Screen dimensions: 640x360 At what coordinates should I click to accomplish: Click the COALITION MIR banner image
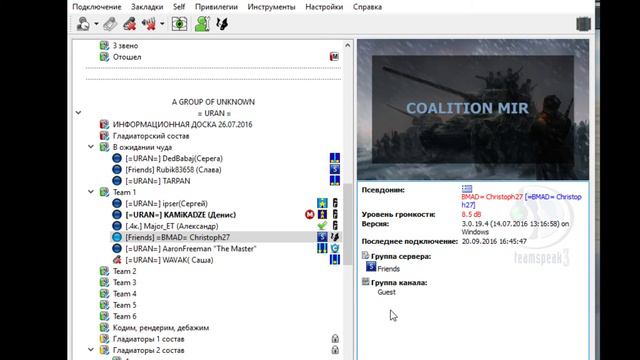[x=473, y=110]
